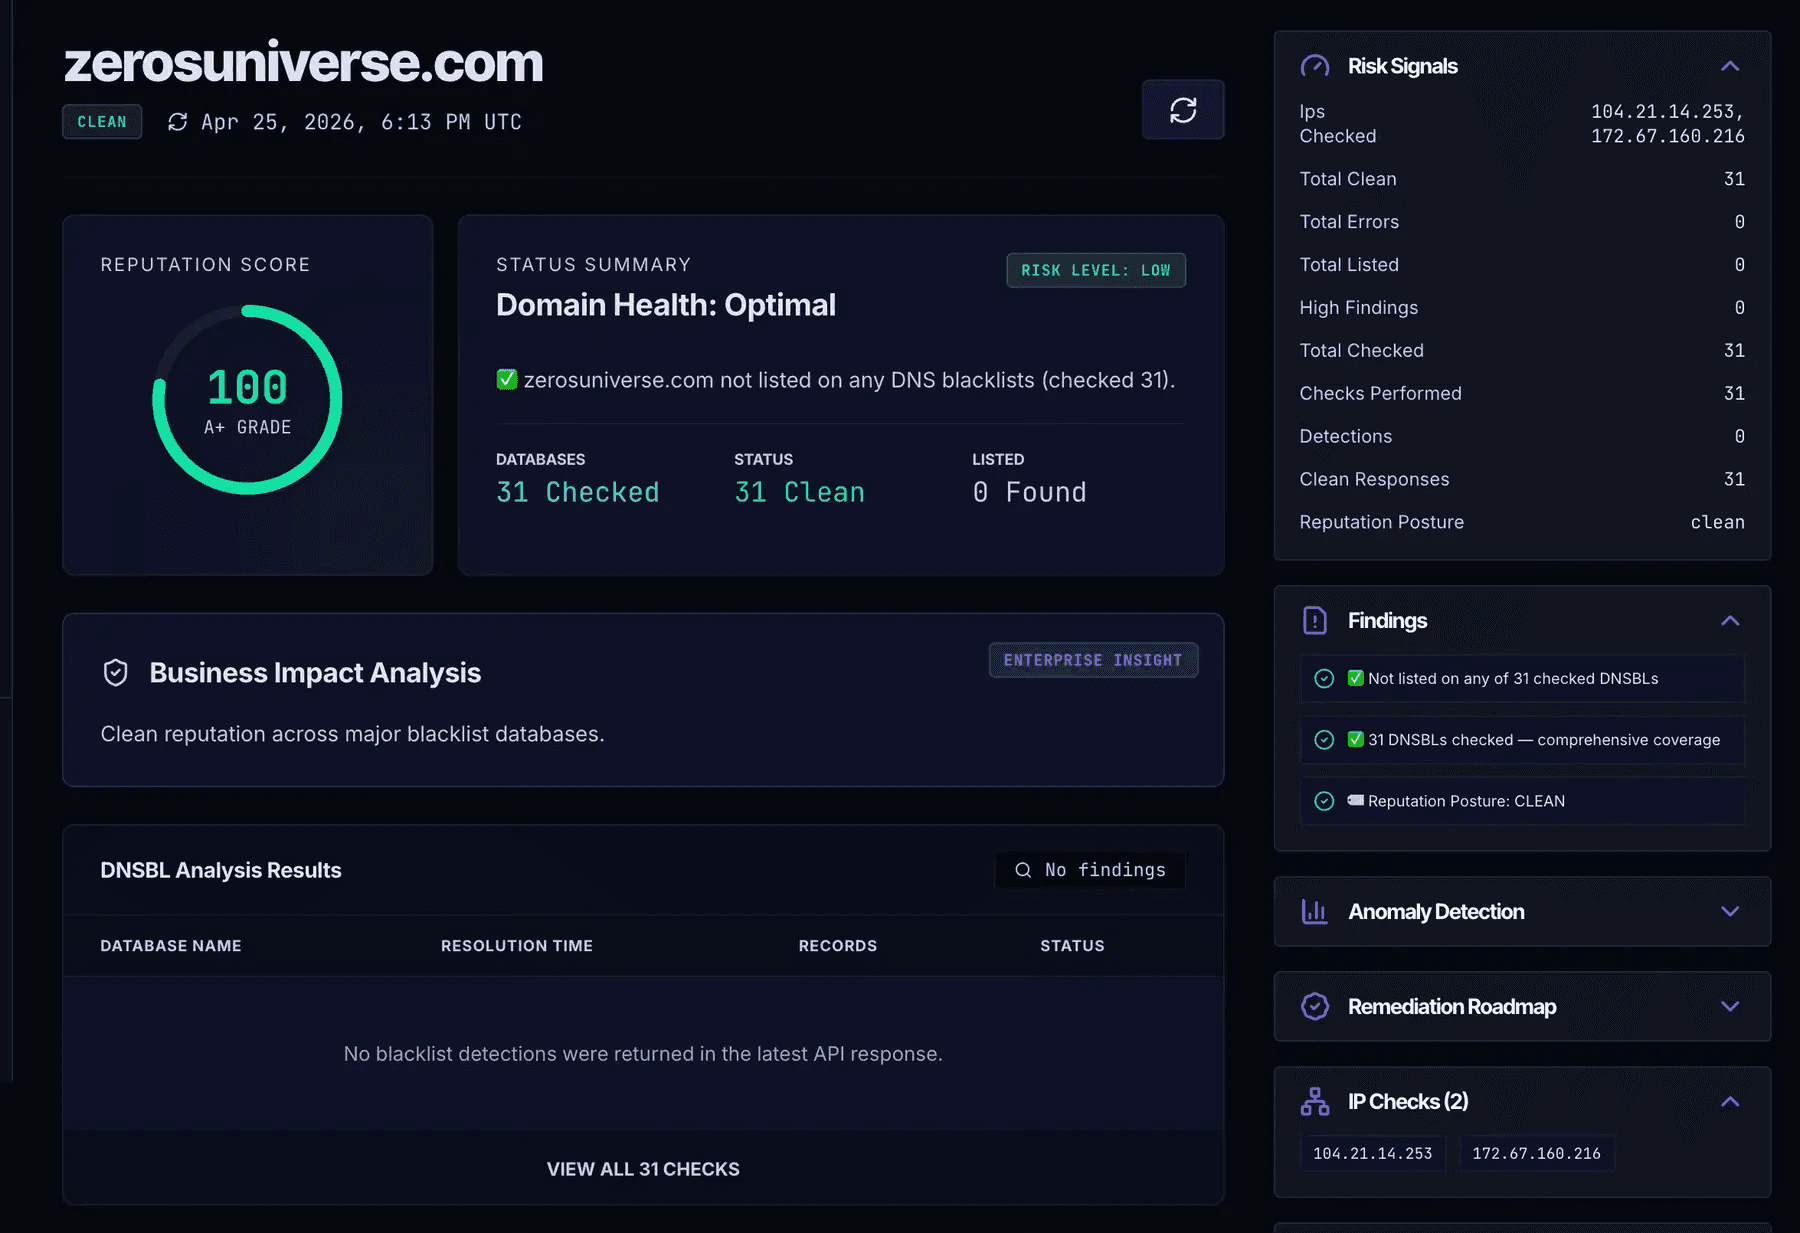
Task: Select the 172.67.160.216 IP chip
Action: tap(1537, 1154)
